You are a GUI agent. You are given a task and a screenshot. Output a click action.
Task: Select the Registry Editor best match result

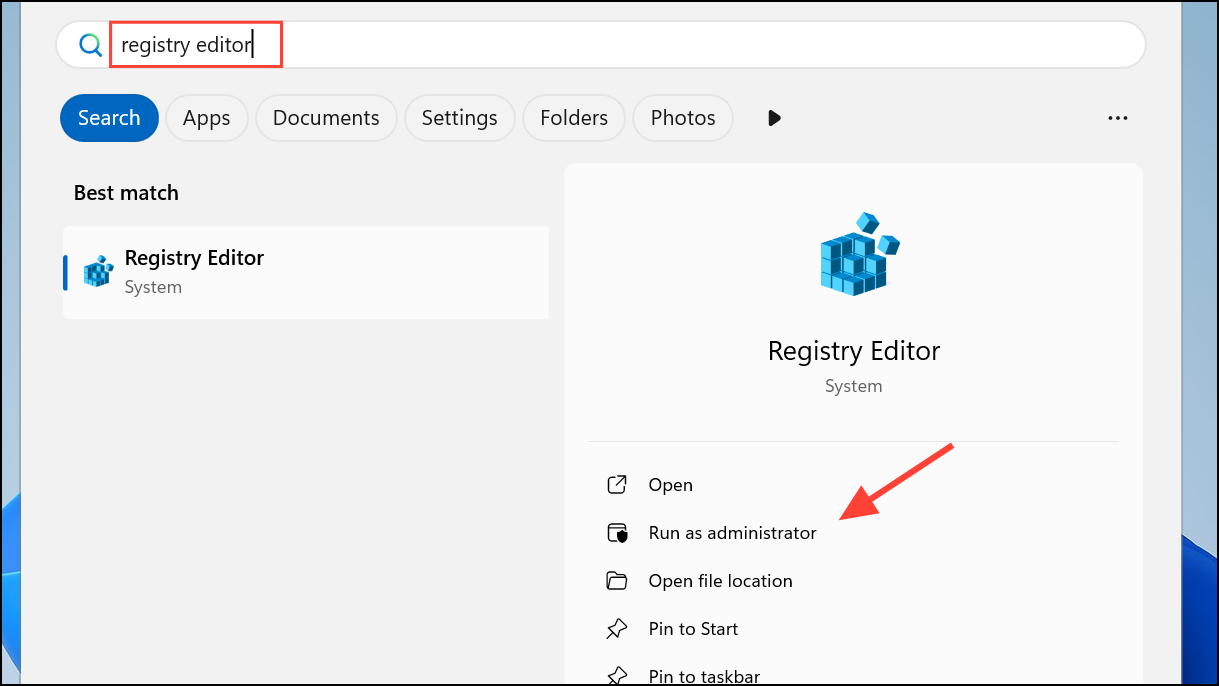[306, 272]
